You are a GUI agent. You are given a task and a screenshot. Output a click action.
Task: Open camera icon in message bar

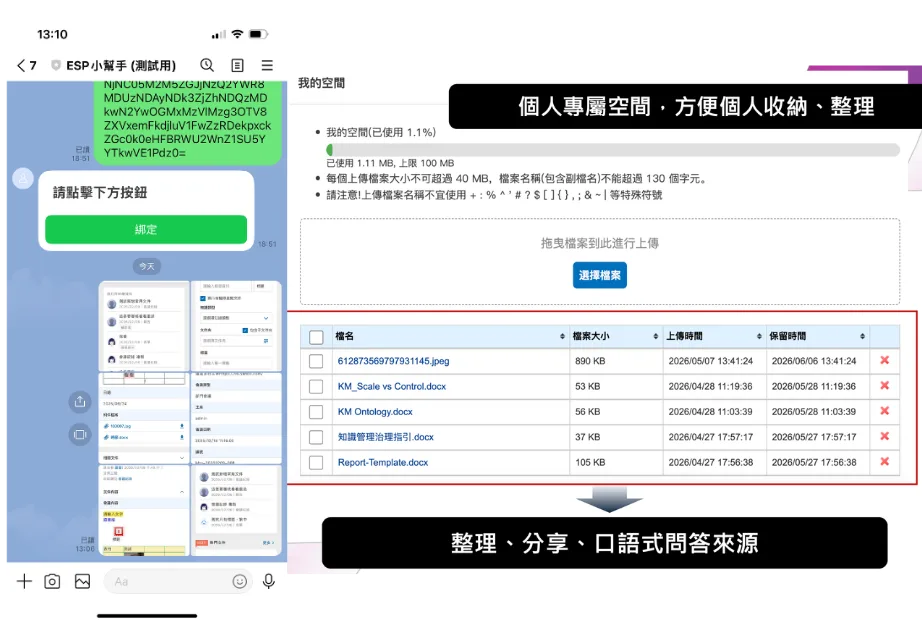pyautogui.click(x=52, y=581)
